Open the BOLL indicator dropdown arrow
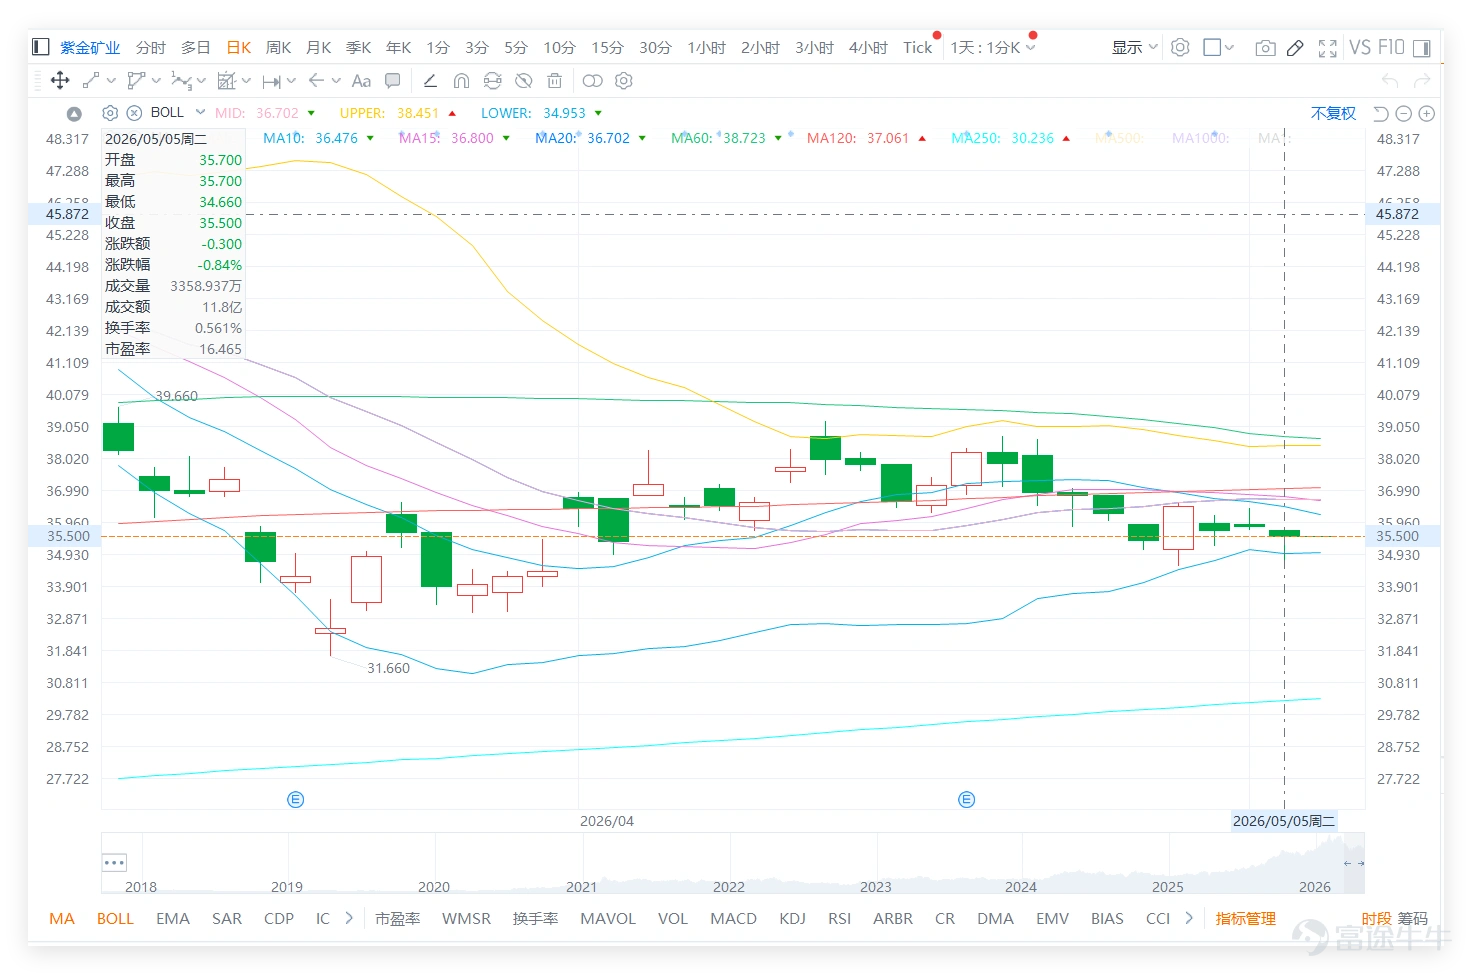The image size is (1472, 974). [x=200, y=112]
